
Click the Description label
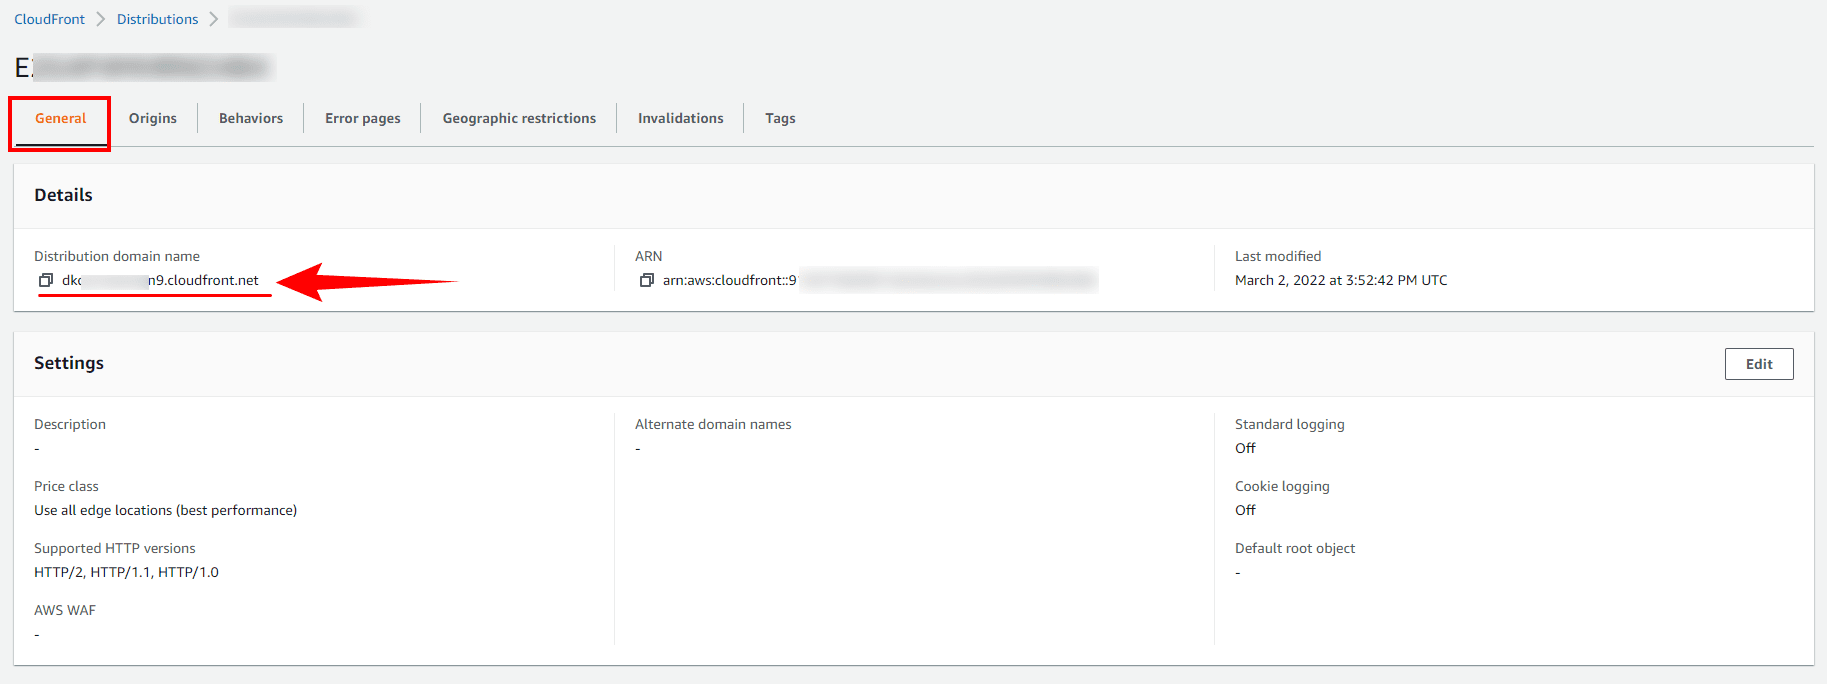70,424
